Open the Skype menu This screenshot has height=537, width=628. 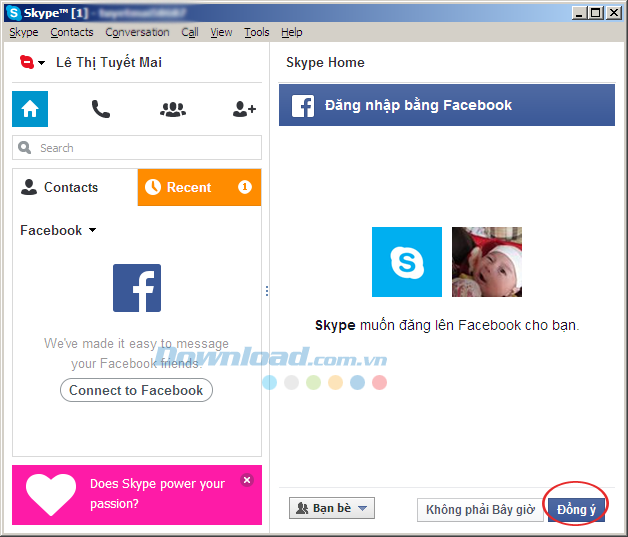pos(24,32)
